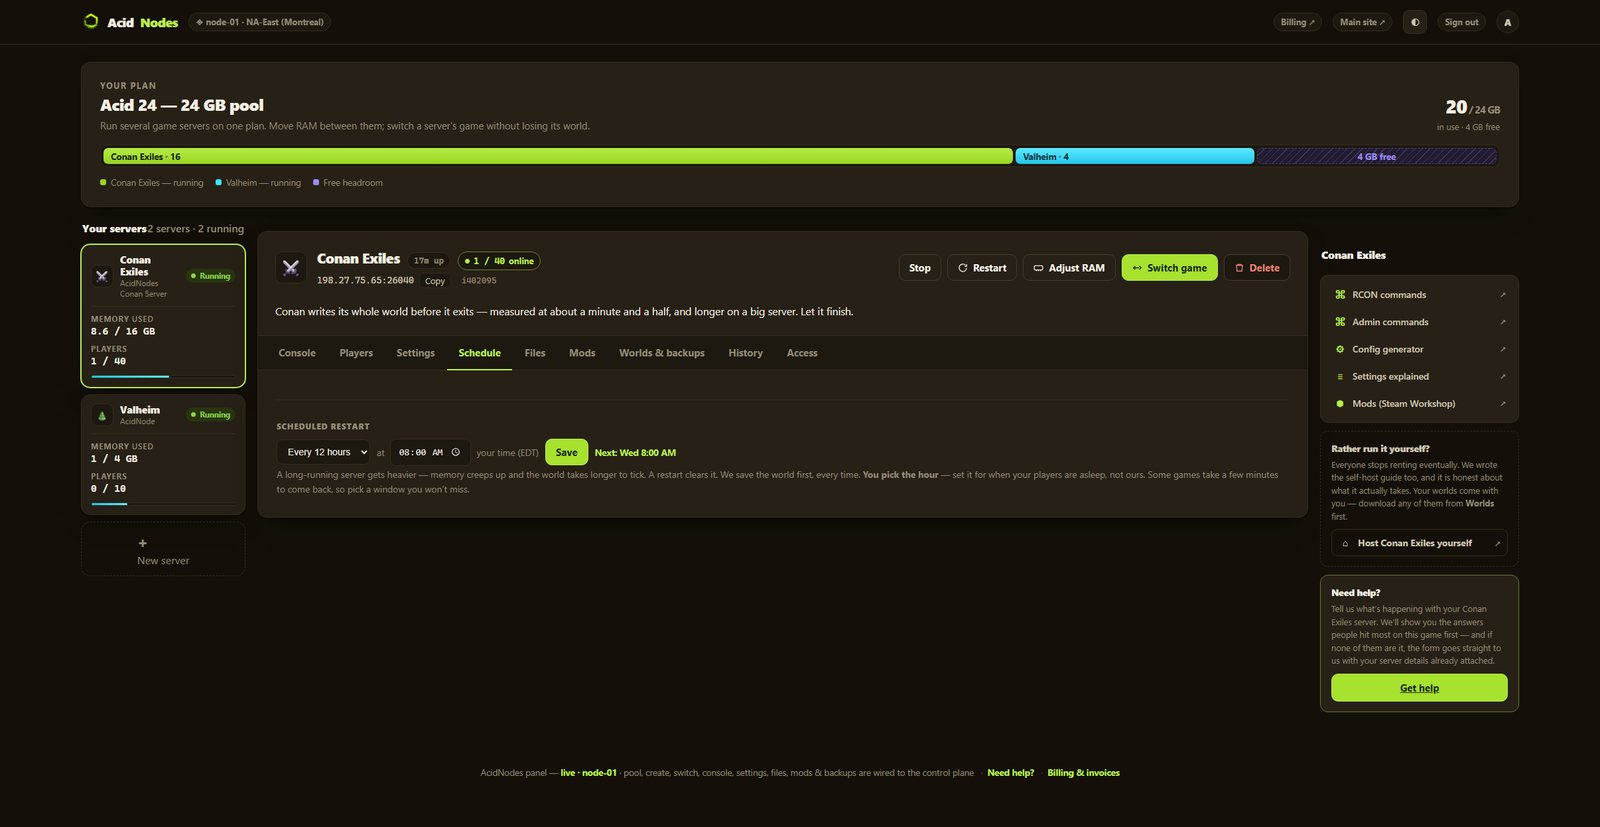This screenshot has width=1600, height=827.
Task: Open Mods (Steam Workshop) guide
Action: click(x=1420, y=404)
